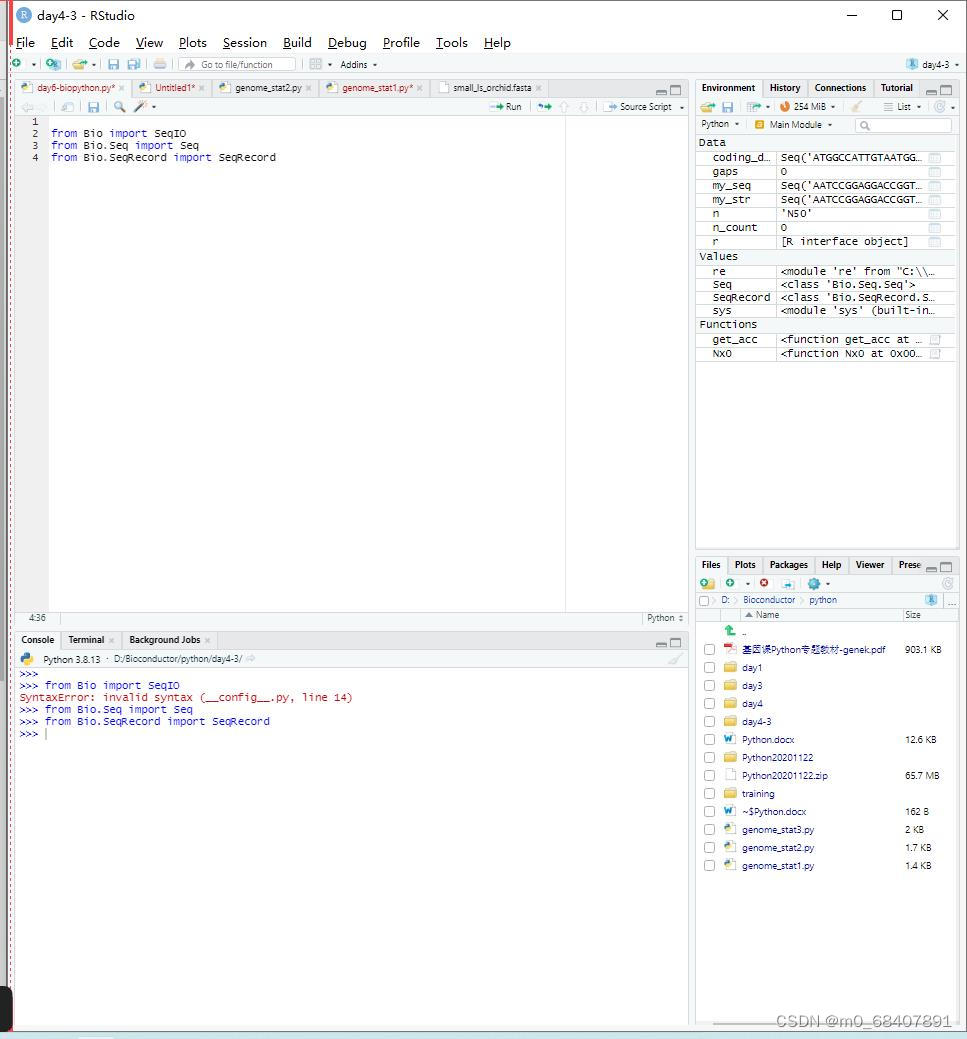Click the Source Script button

[639, 107]
